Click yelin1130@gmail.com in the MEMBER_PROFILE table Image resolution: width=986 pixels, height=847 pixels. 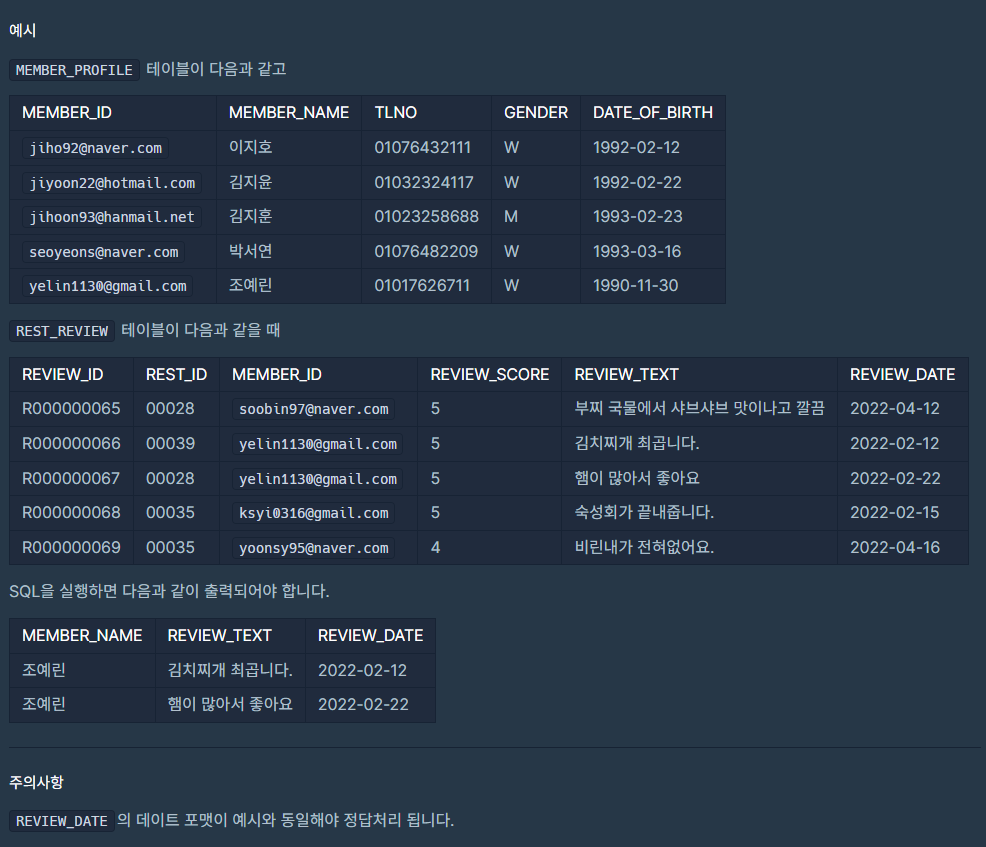click(x=108, y=286)
